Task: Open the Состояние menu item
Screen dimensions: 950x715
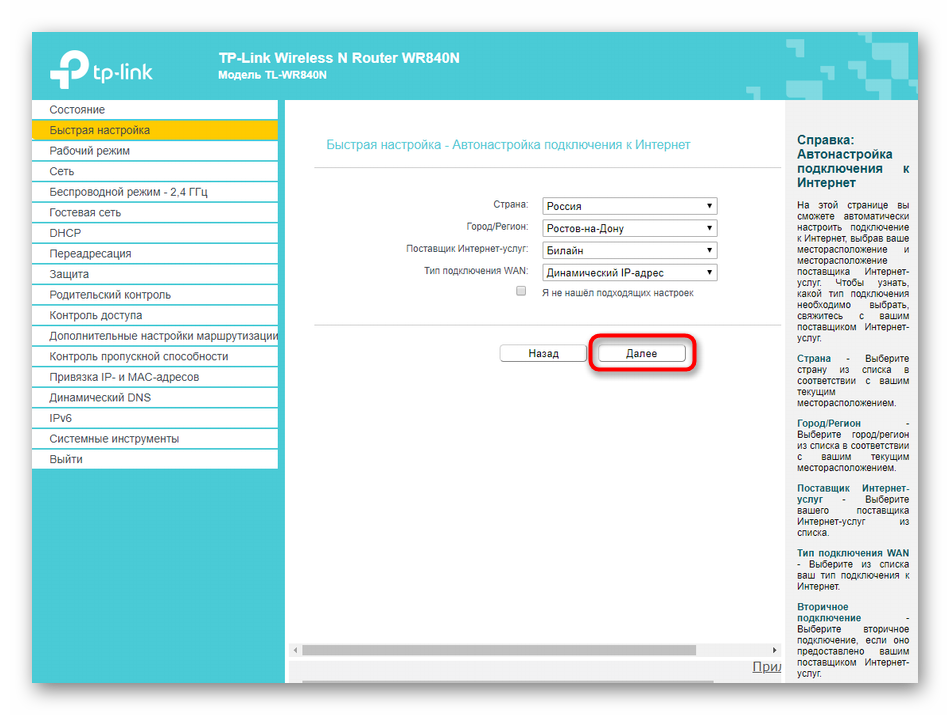Action: [77, 110]
